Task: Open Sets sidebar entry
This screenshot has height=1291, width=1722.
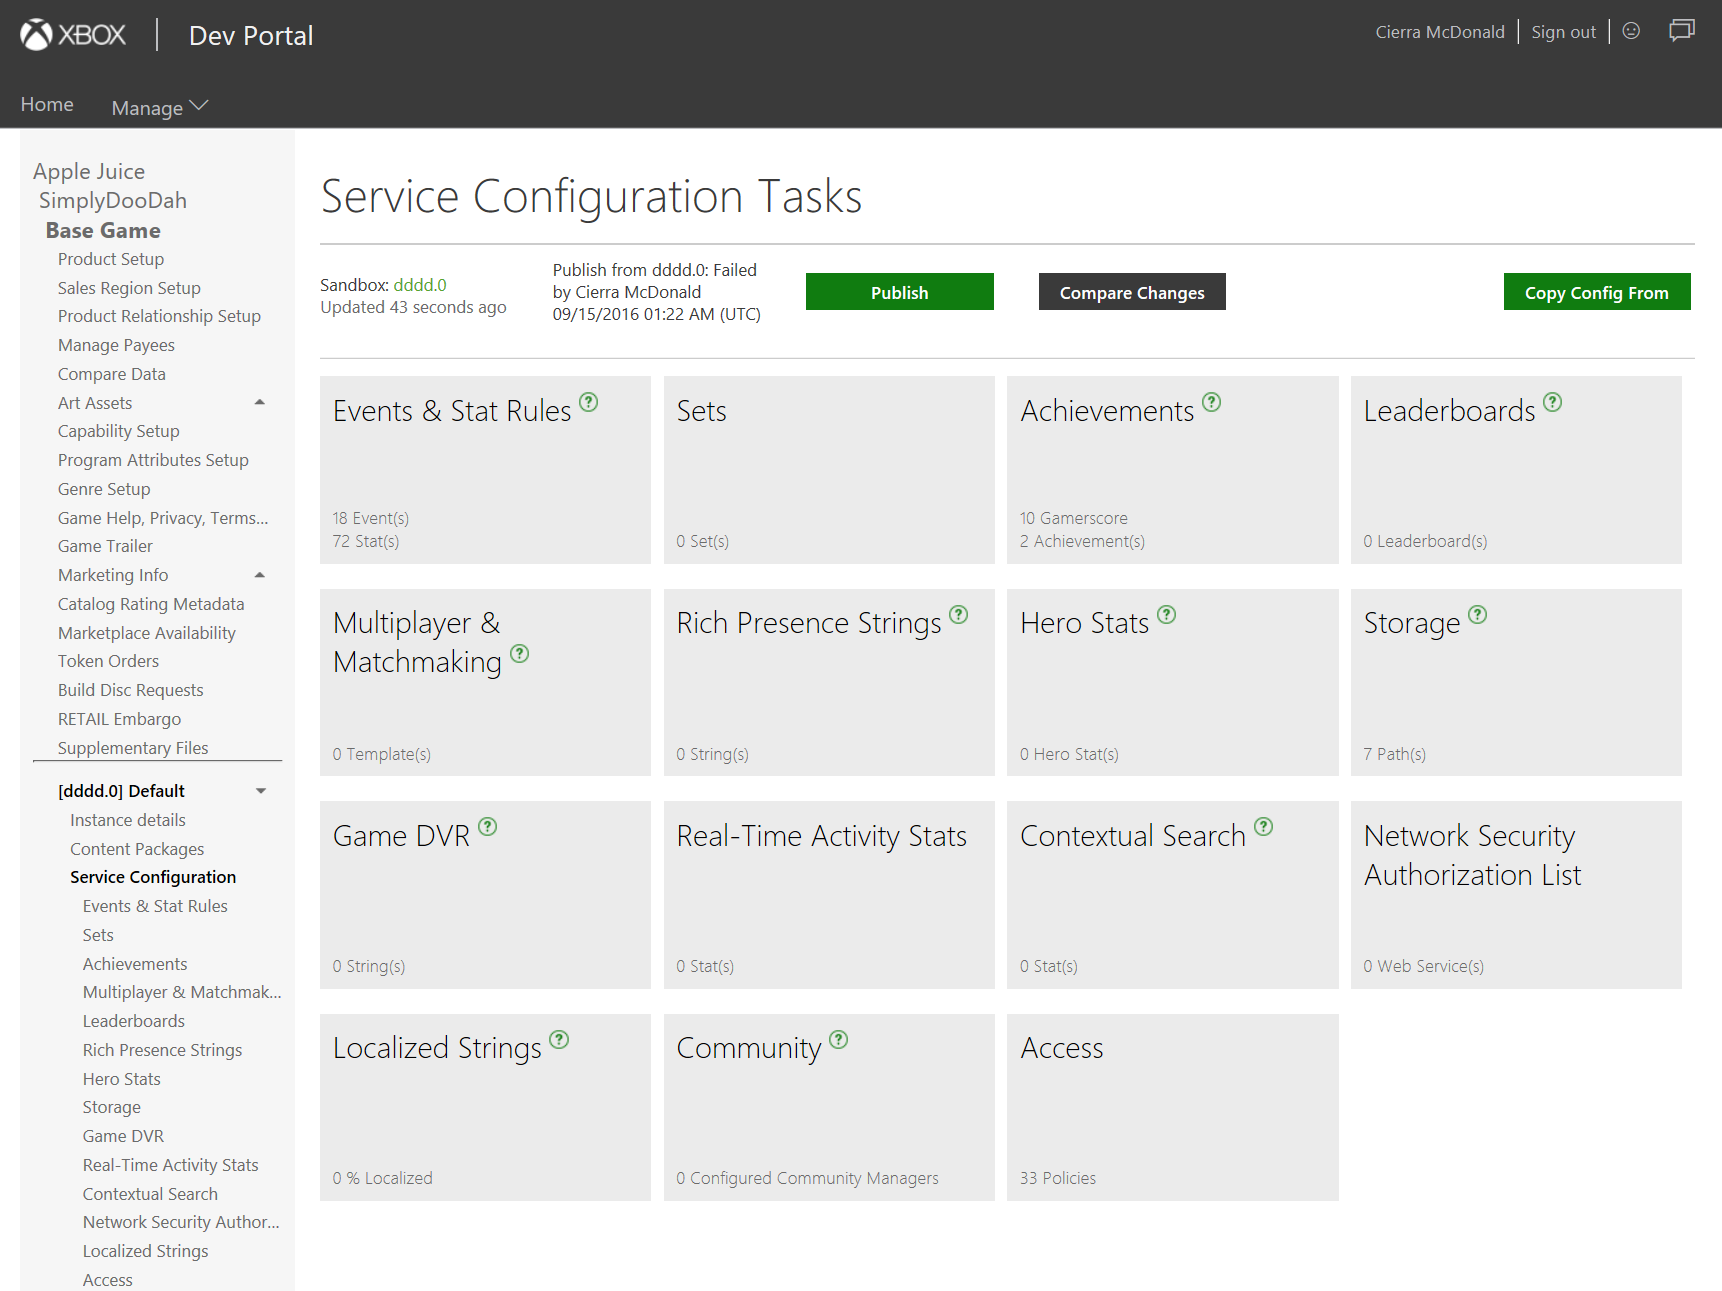Action: pyautogui.click(x=98, y=935)
